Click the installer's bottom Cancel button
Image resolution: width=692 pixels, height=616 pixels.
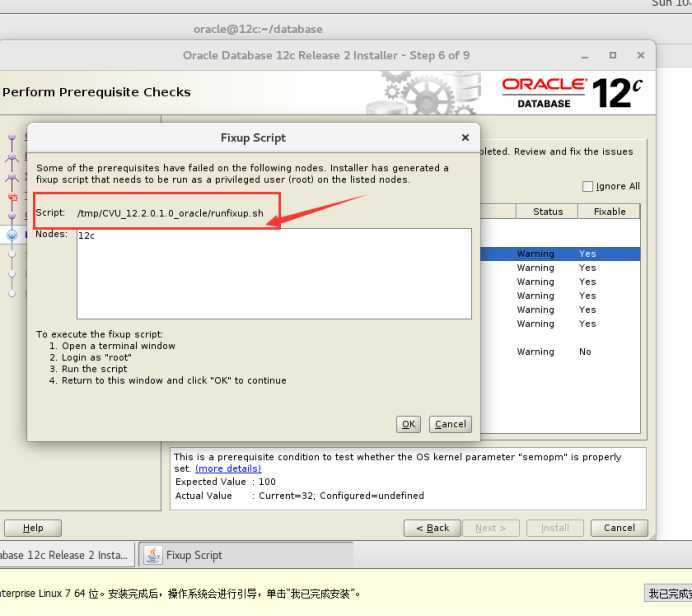(x=619, y=528)
